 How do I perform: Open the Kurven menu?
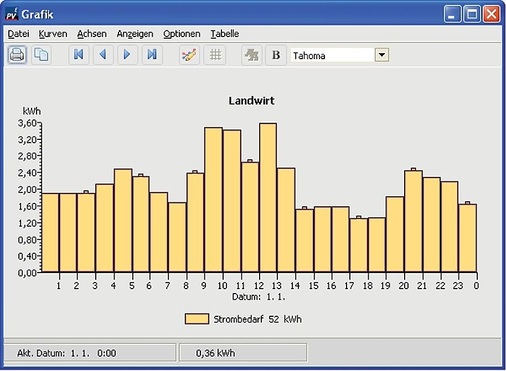point(53,34)
